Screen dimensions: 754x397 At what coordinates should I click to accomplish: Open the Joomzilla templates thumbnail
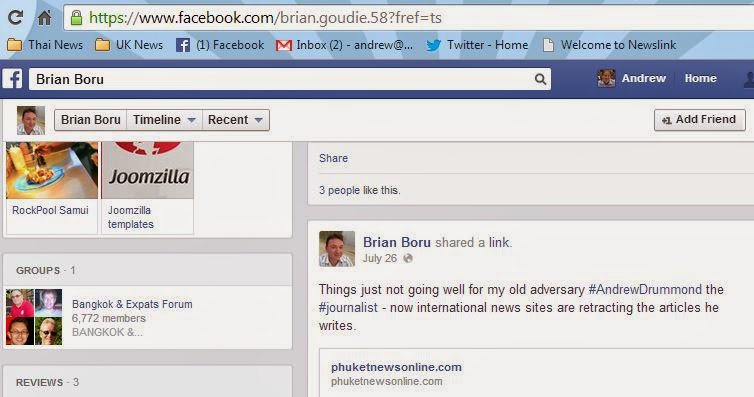tap(148, 187)
